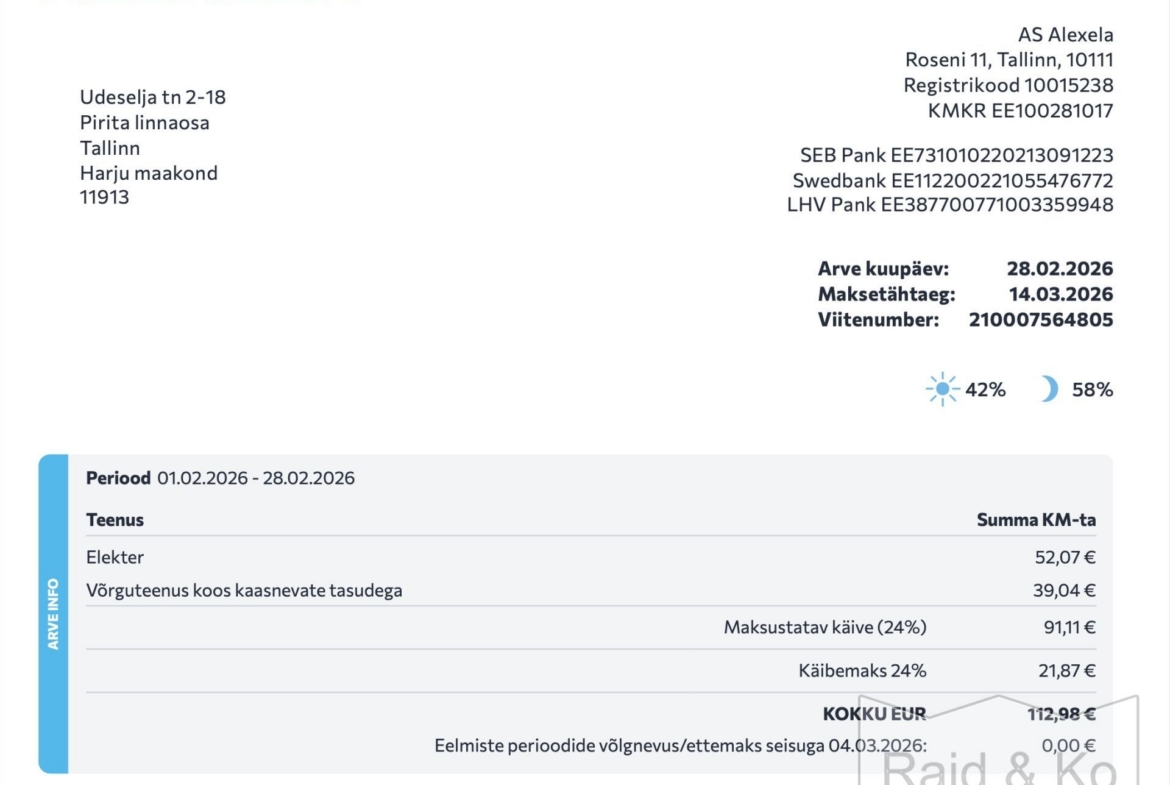Click the Swedbank account number line
1170x785 pixels.
(953, 181)
